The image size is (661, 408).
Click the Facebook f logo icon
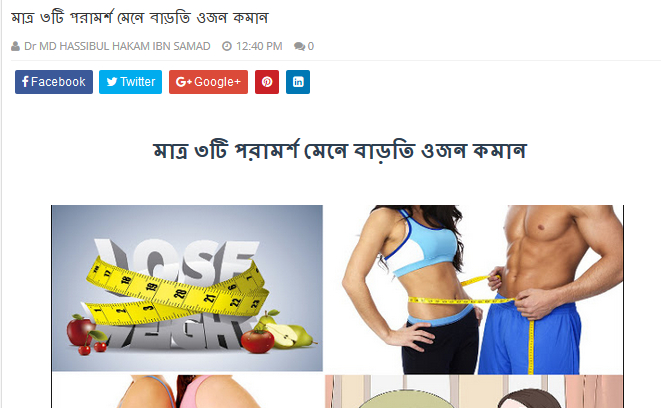25,81
